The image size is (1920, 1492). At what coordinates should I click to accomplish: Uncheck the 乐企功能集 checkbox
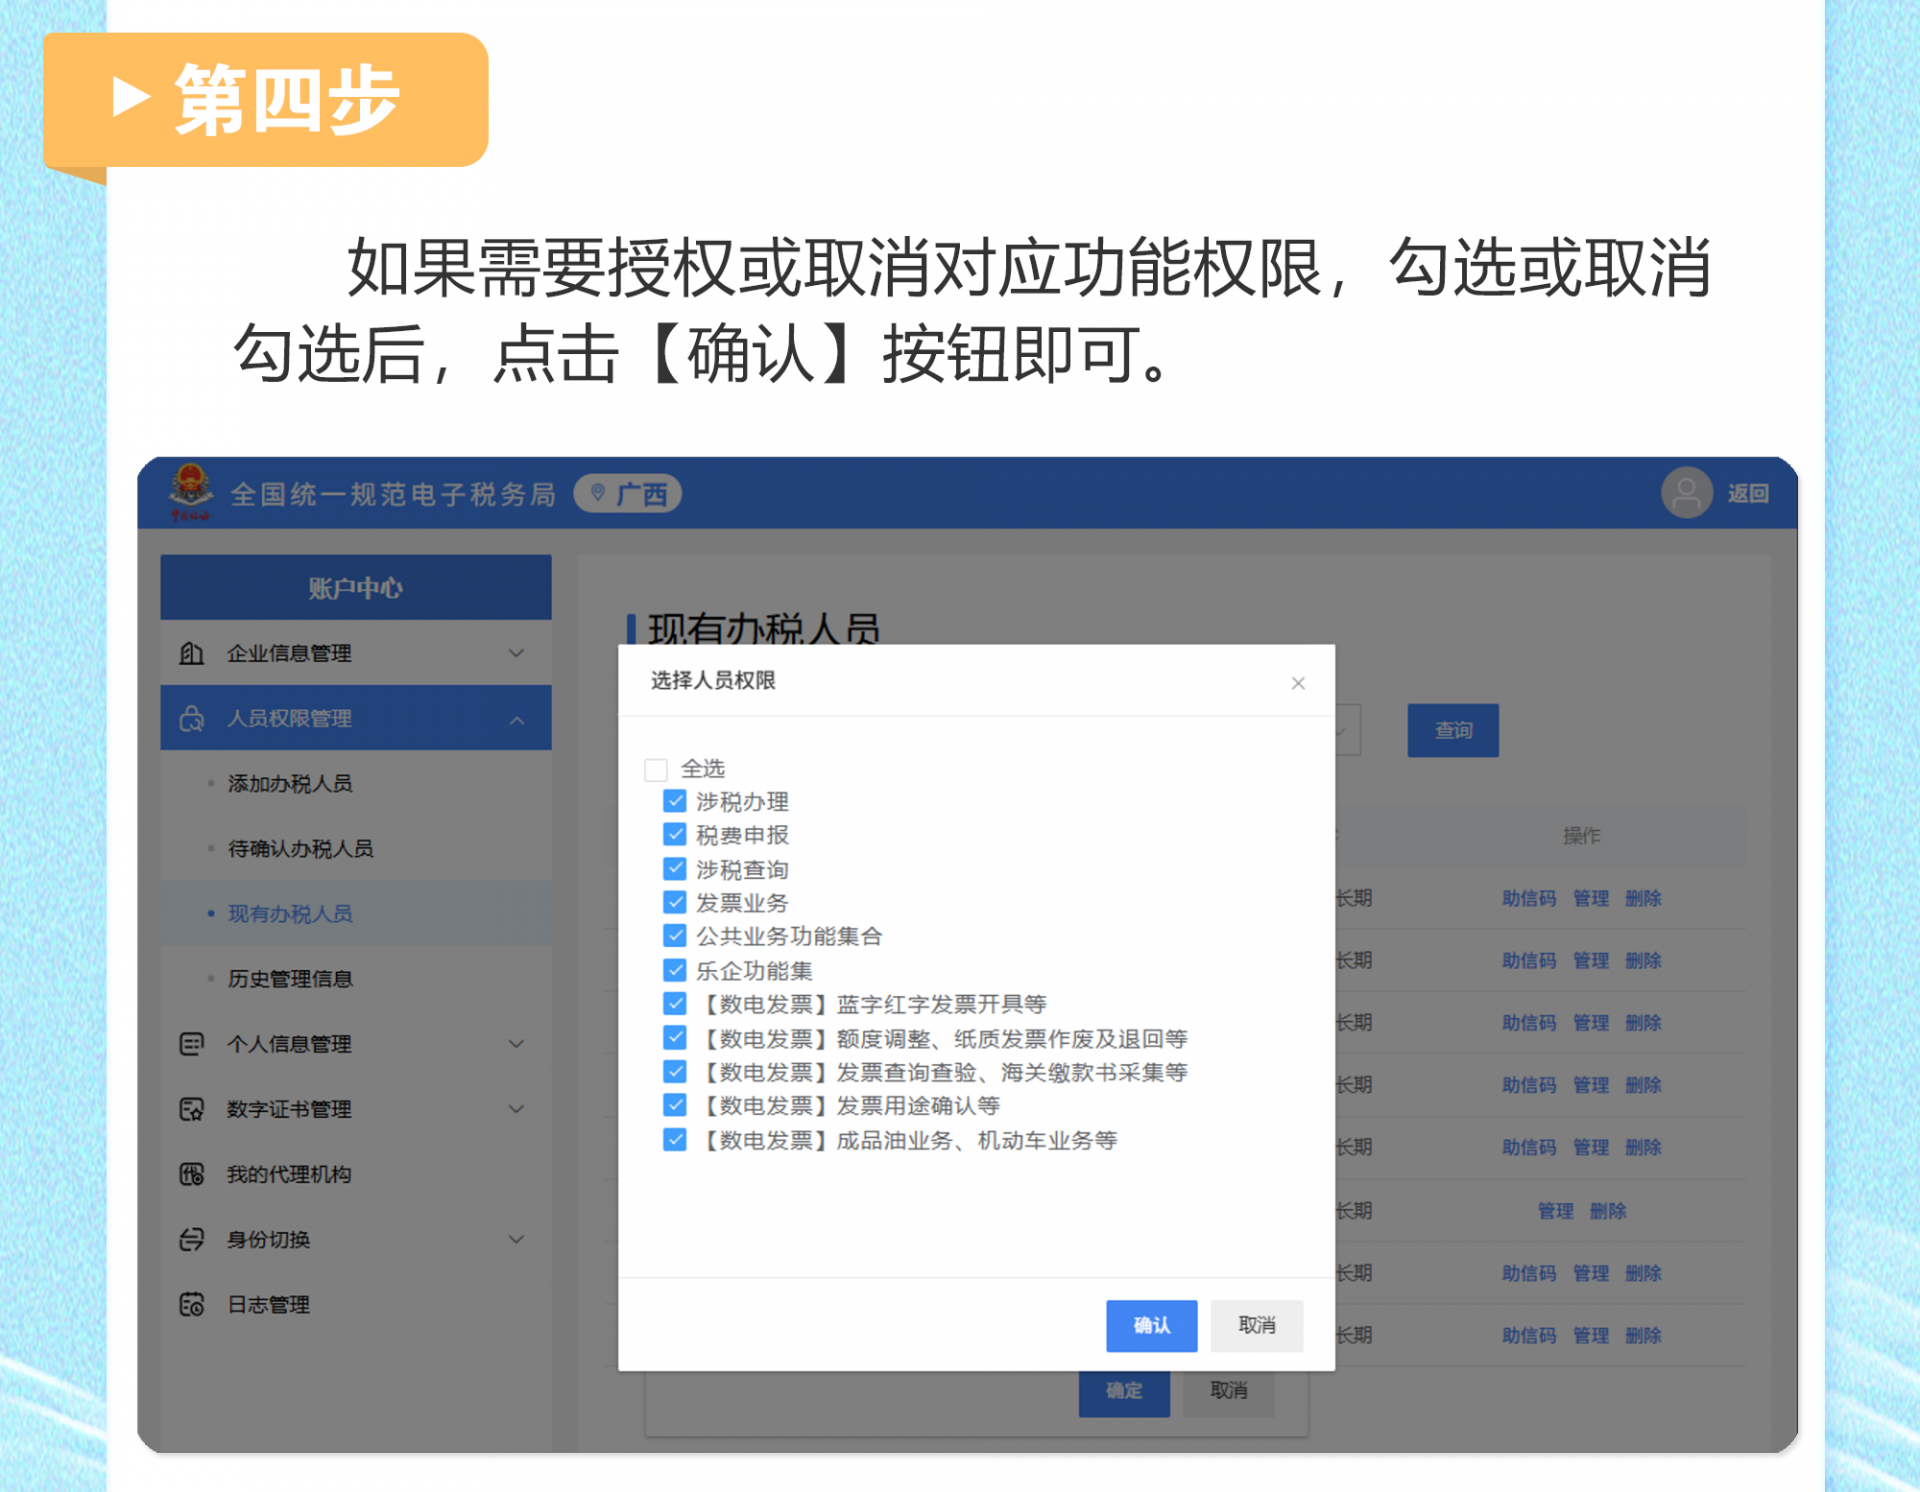pos(675,970)
